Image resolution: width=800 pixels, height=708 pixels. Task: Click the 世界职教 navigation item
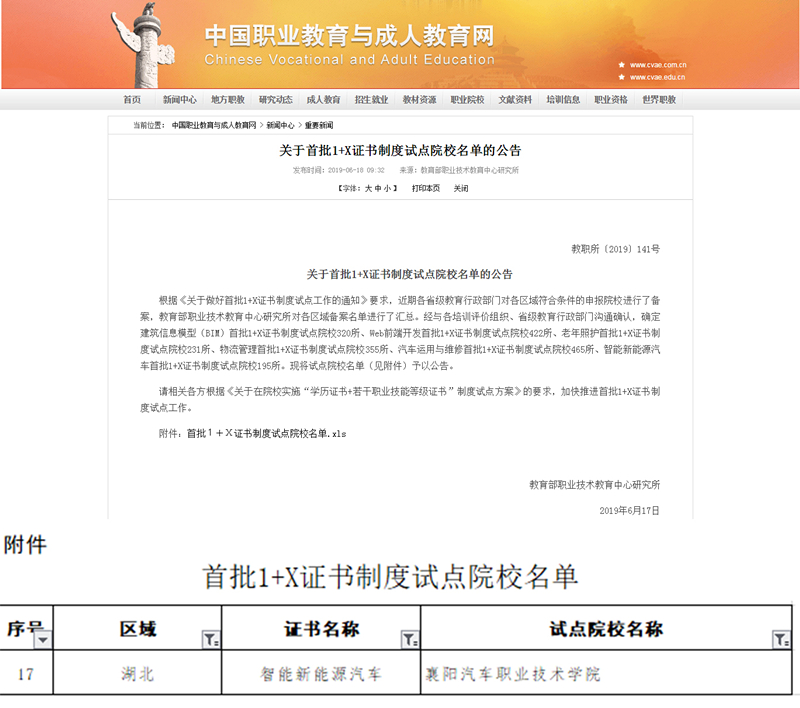(x=659, y=100)
